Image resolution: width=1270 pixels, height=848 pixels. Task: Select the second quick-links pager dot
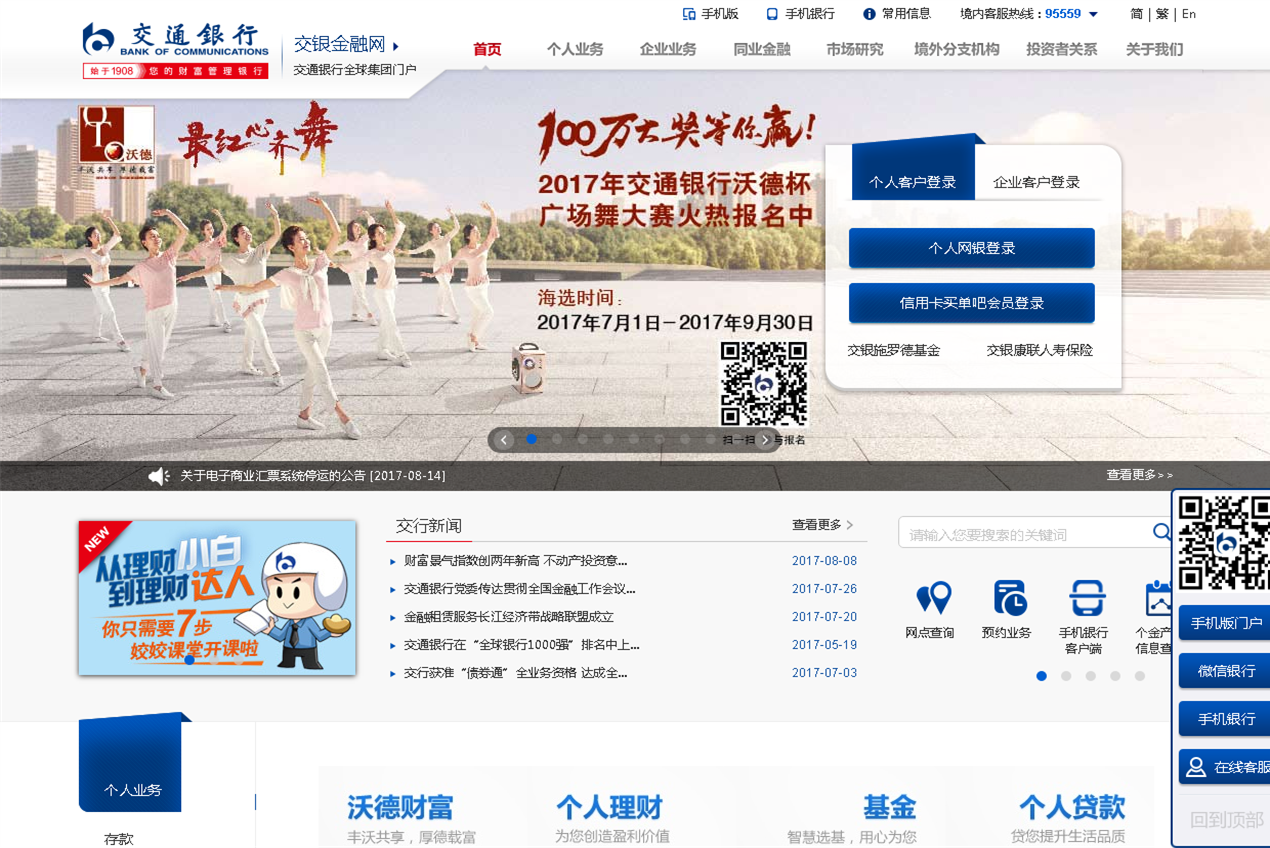coord(1066,676)
